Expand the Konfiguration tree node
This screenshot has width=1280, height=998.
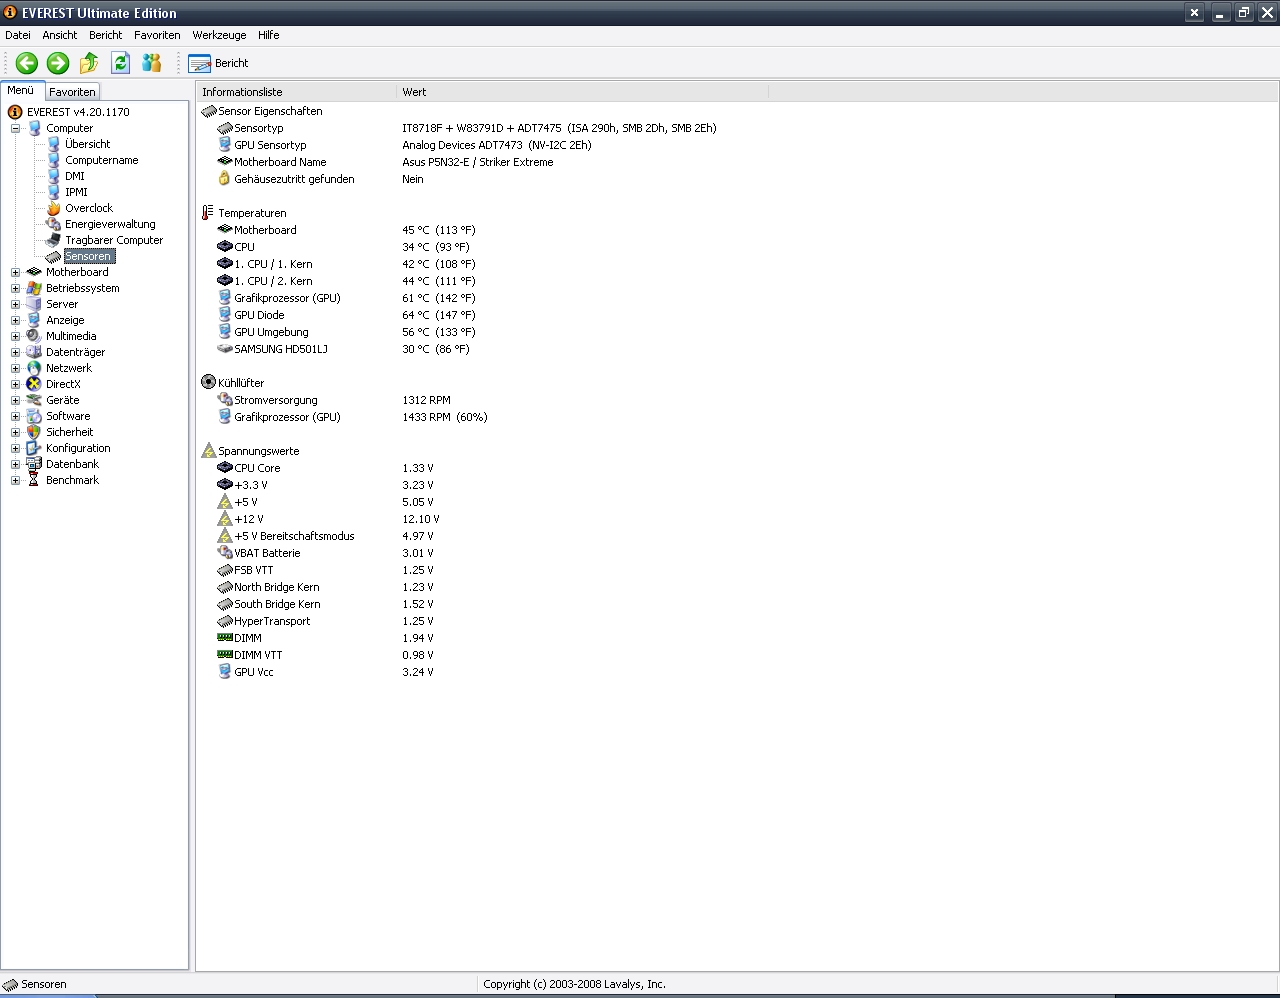pos(16,448)
